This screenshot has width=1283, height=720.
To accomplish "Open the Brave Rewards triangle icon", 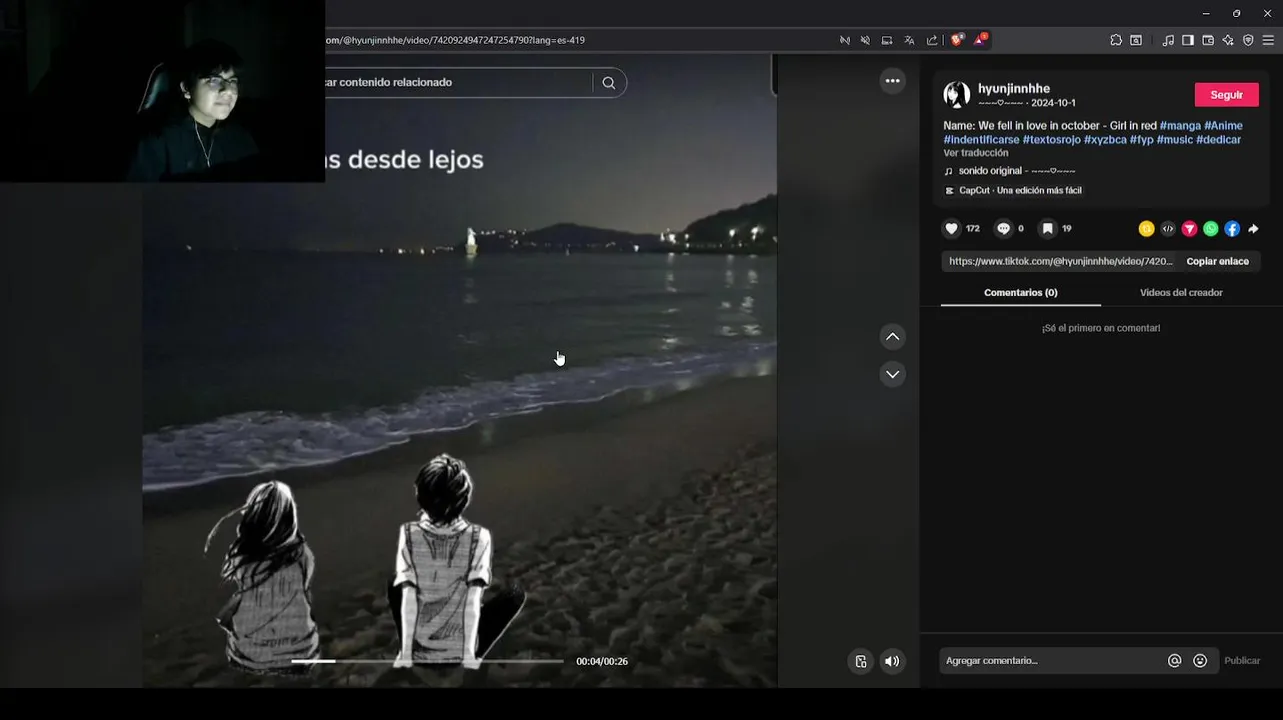I will coord(981,40).
